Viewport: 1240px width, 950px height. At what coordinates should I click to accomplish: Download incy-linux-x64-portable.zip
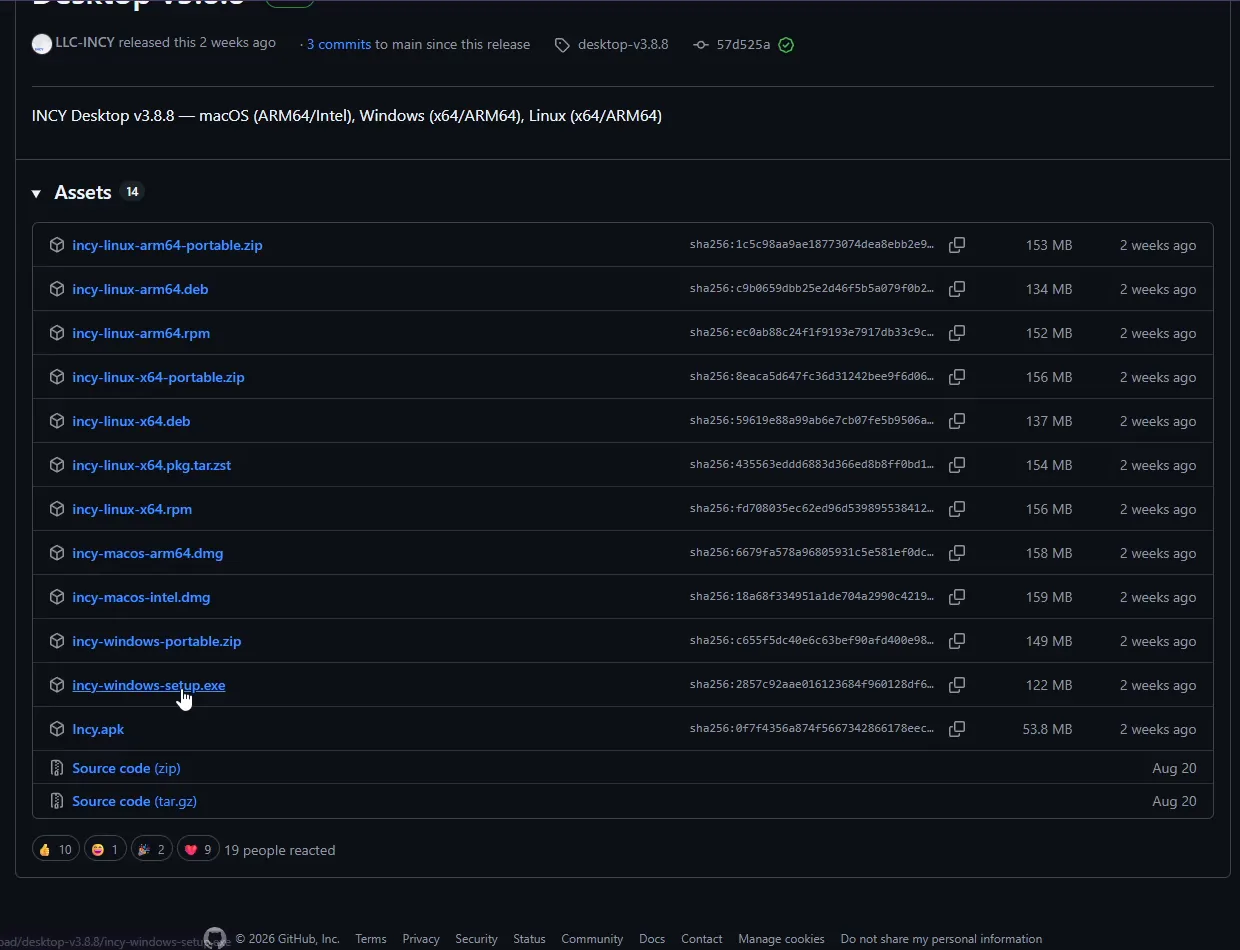point(158,377)
